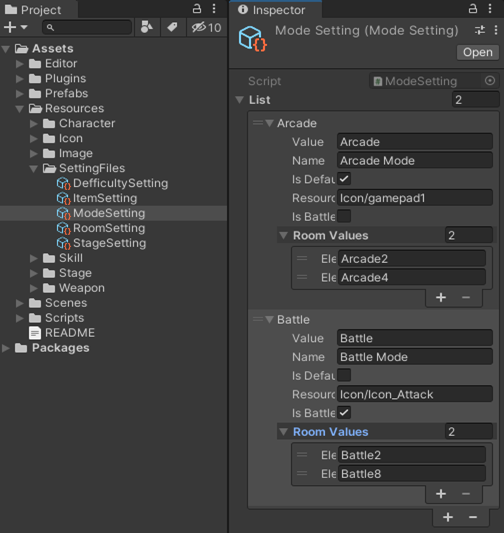504x533 pixels.
Task: Click the Open button
Action: point(477,52)
